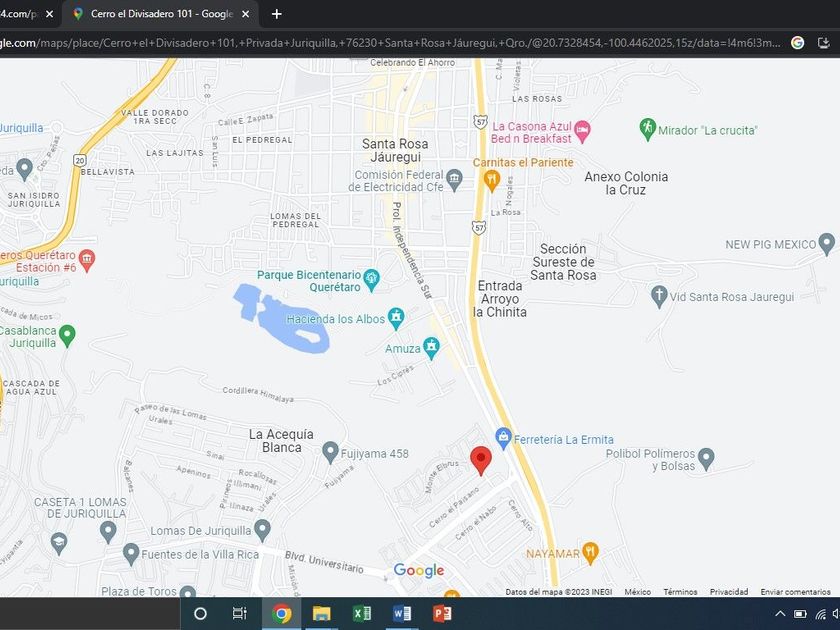Click the Cordillera Himalaya street label
This screenshot has width=840, height=630.
point(258,395)
